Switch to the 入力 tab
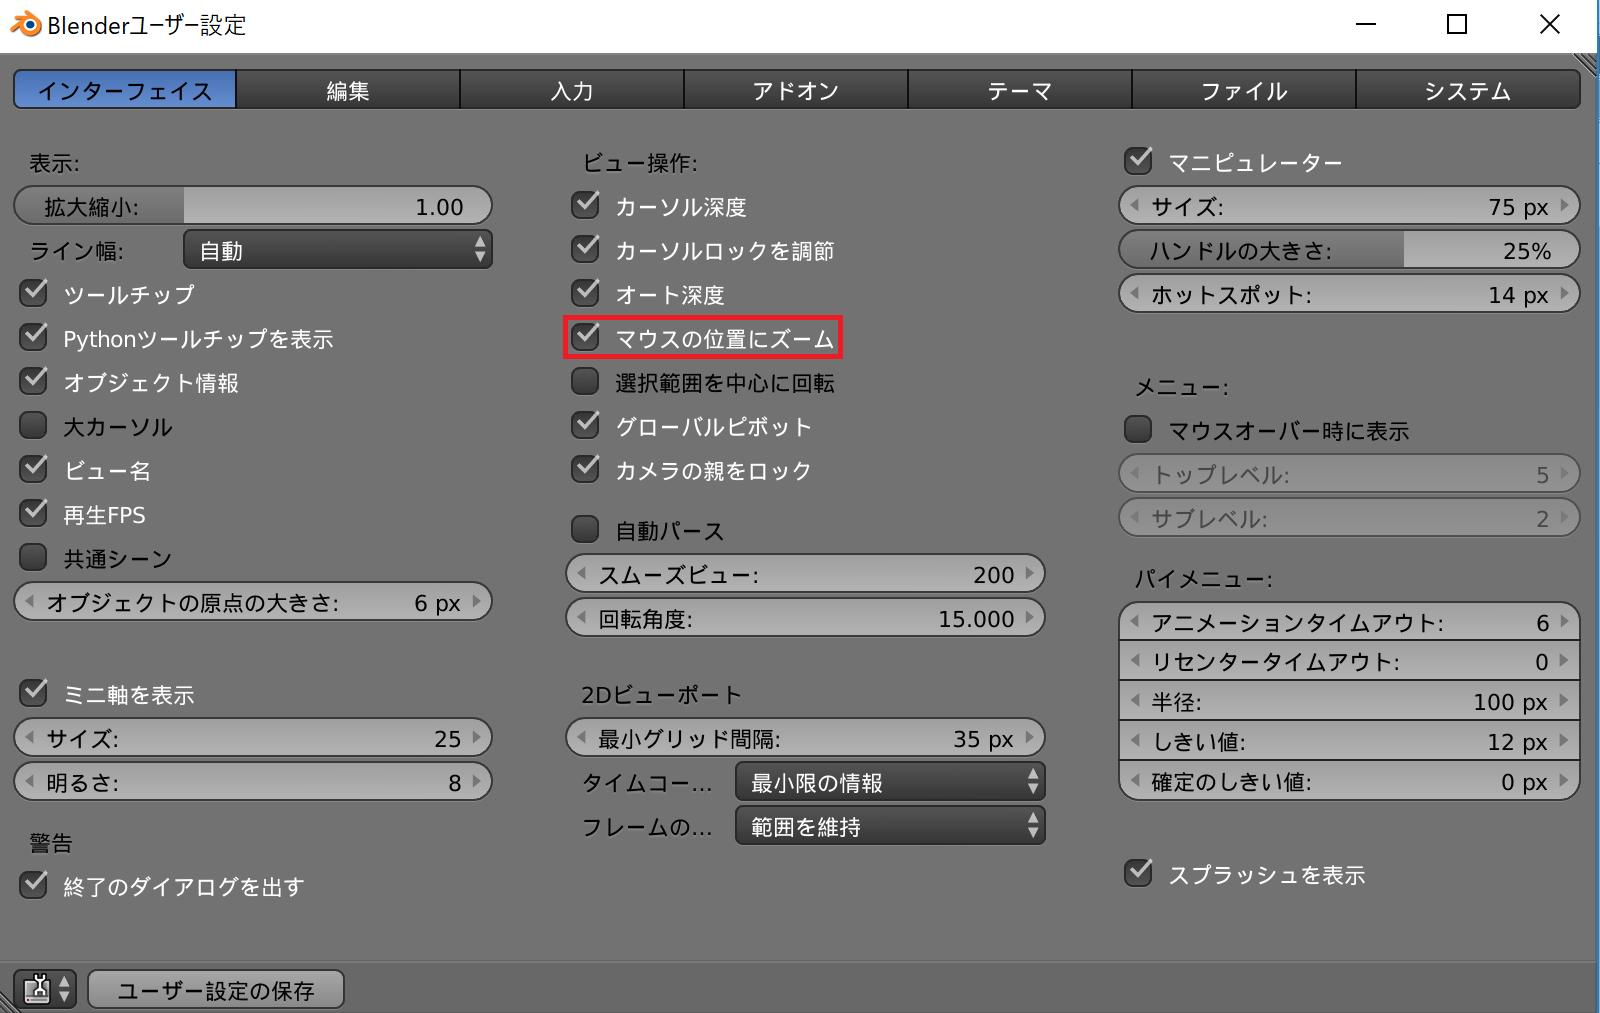Viewport: 1600px width, 1013px height. pyautogui.click(x=572, y=90)
